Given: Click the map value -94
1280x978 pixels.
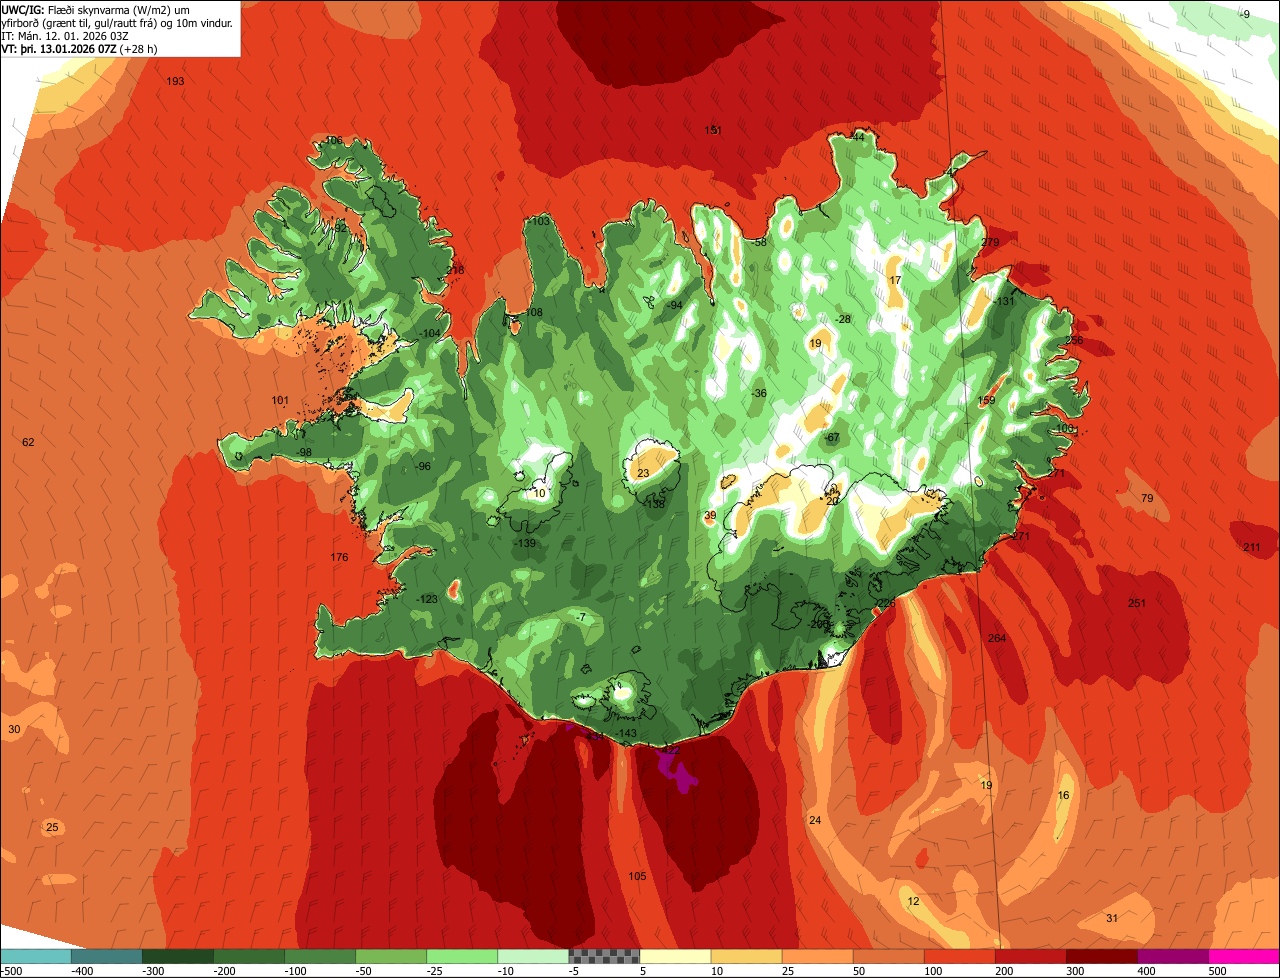Looking at the screenshot, I should click(675, 305).
